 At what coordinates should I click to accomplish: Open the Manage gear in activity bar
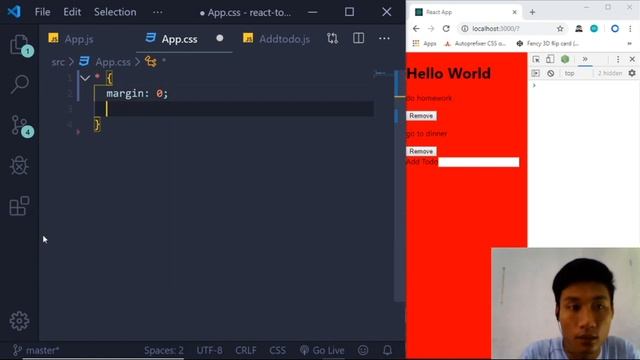pyautogui.click(x=19, y=321)
